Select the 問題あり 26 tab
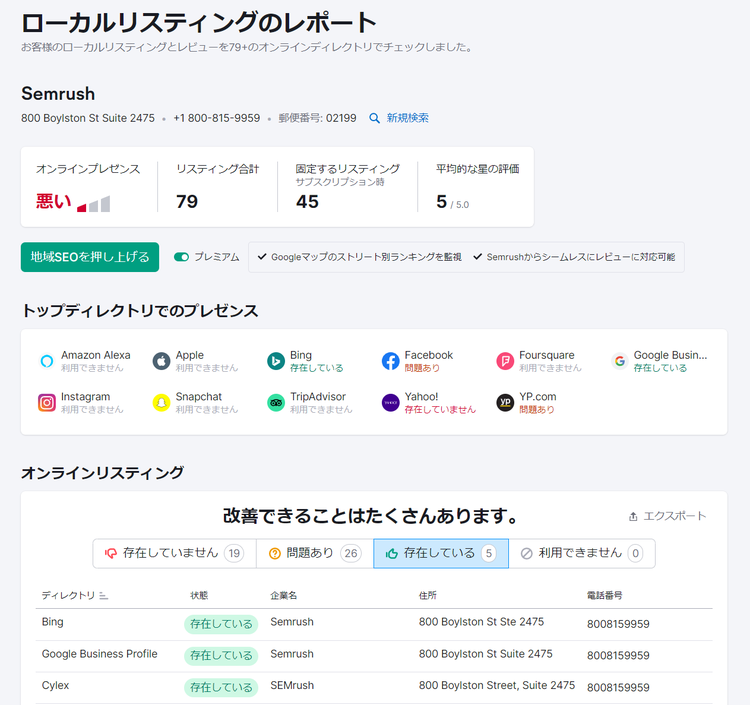Screen dimensions: 750x705 pyautogui.click(x=315, y=553)
